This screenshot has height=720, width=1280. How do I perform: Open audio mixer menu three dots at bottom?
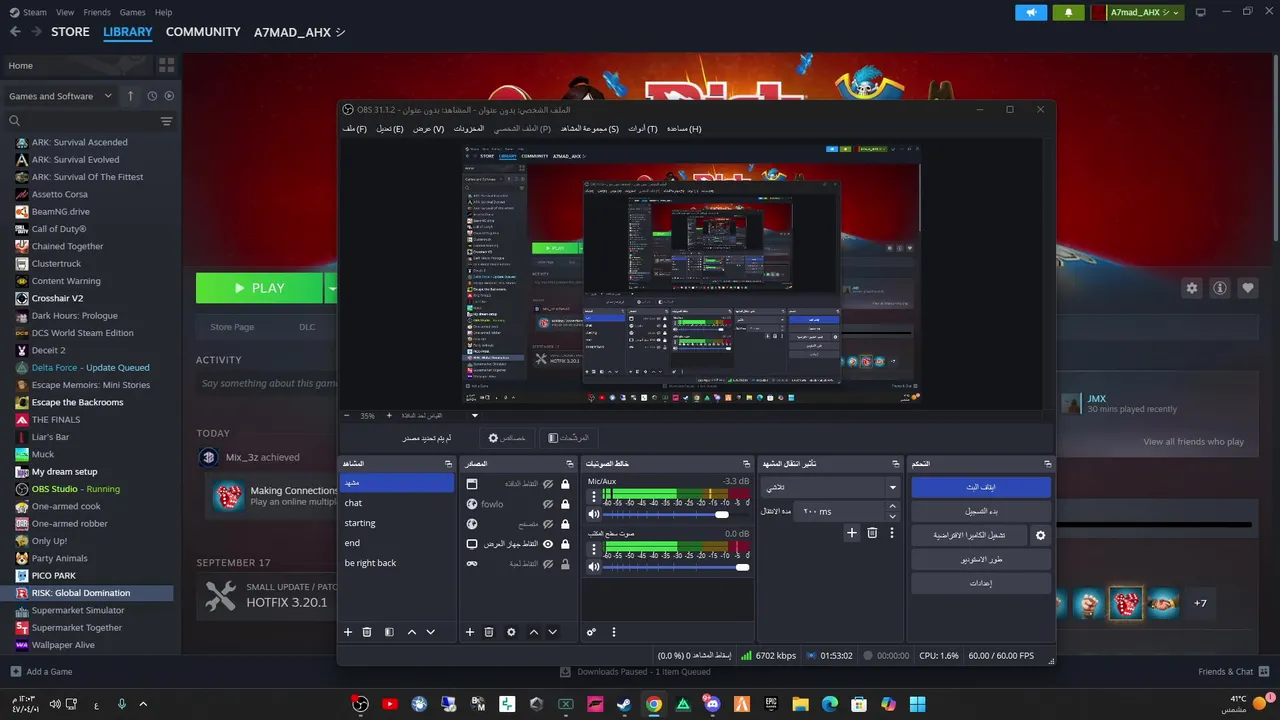[614, 632]
